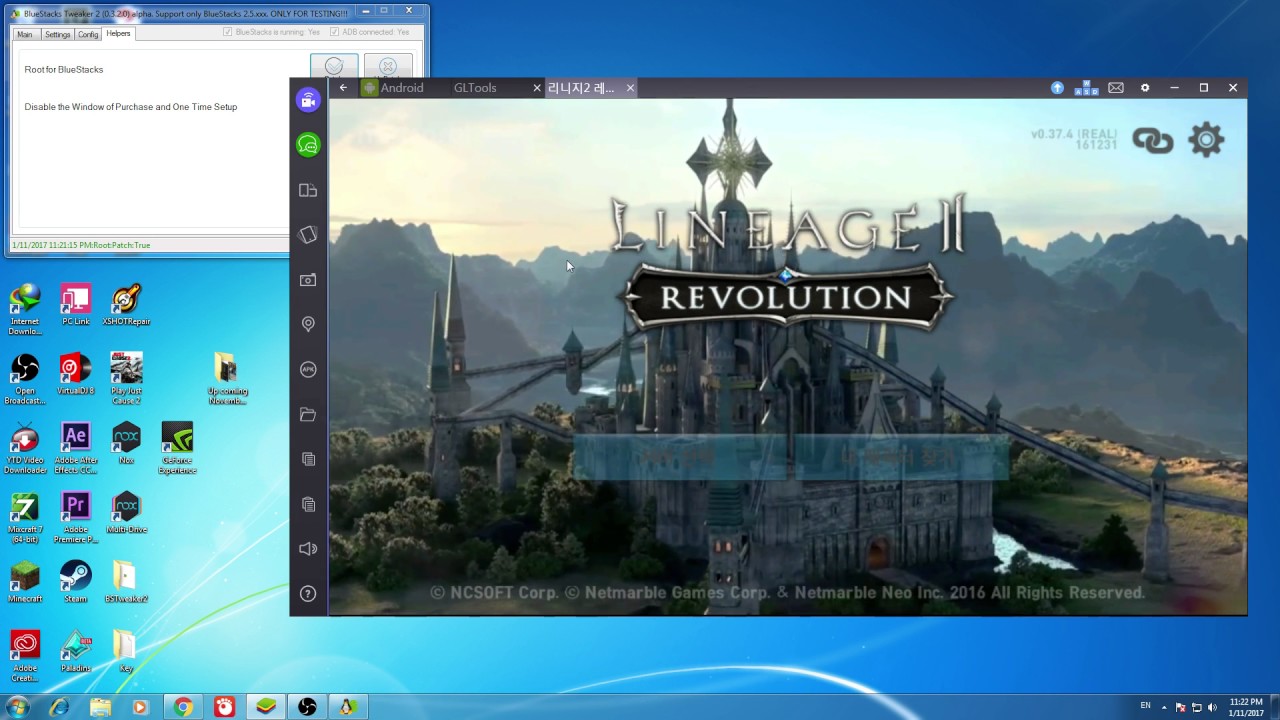This screenshot has height=720, width=1280.
Task: Click the green check Patch button for root
Action: (334, 66)
